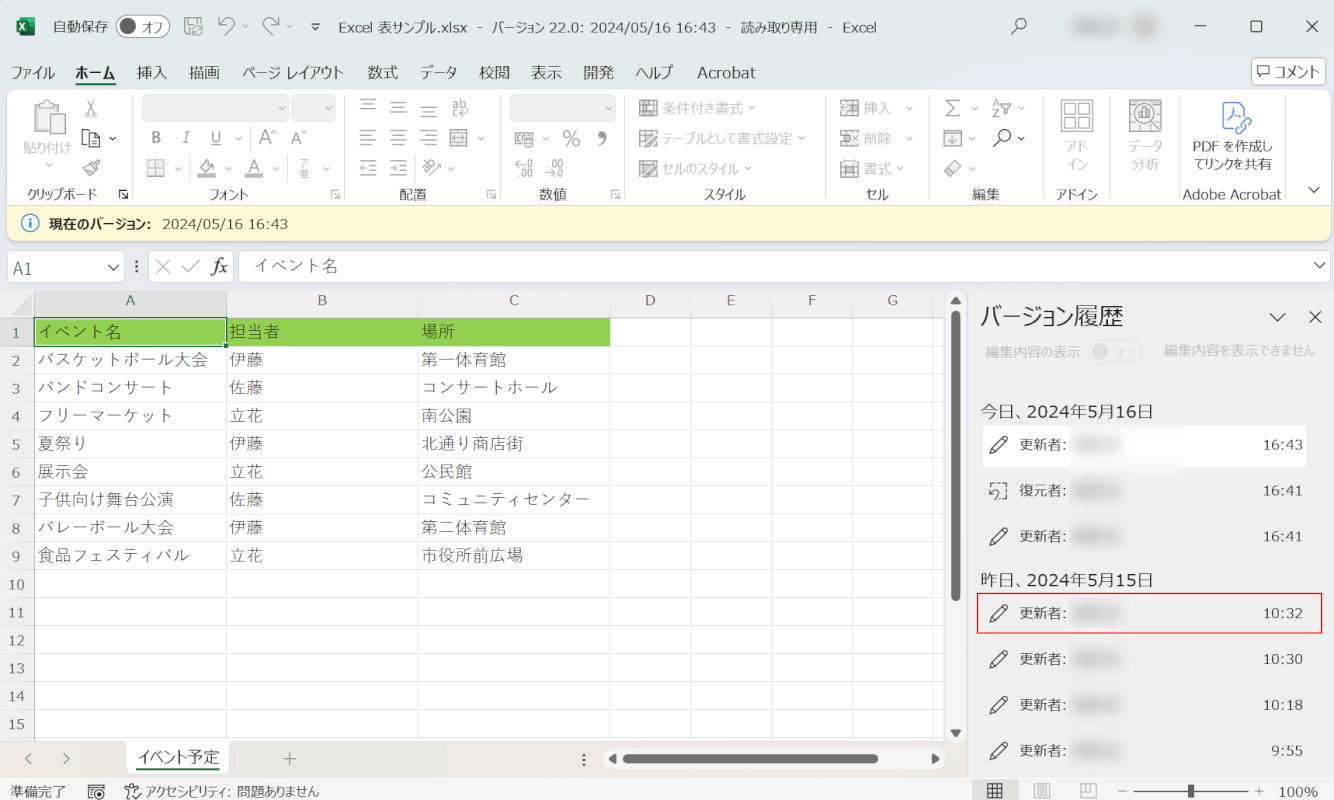The image size is (1334, 800).
Task: Click the Font Color A icon
Action: 254,168
